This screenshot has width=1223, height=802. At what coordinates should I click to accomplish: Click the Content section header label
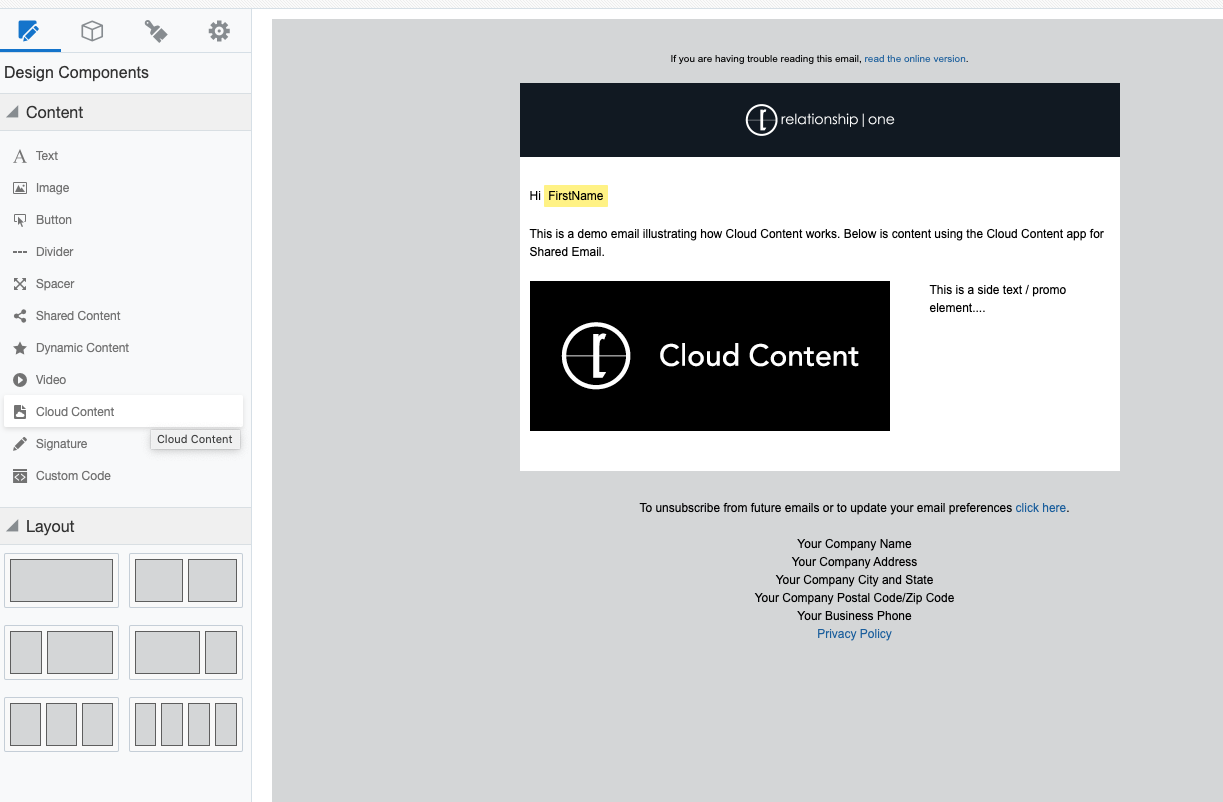pyautogui.click(x=55, y=112)
